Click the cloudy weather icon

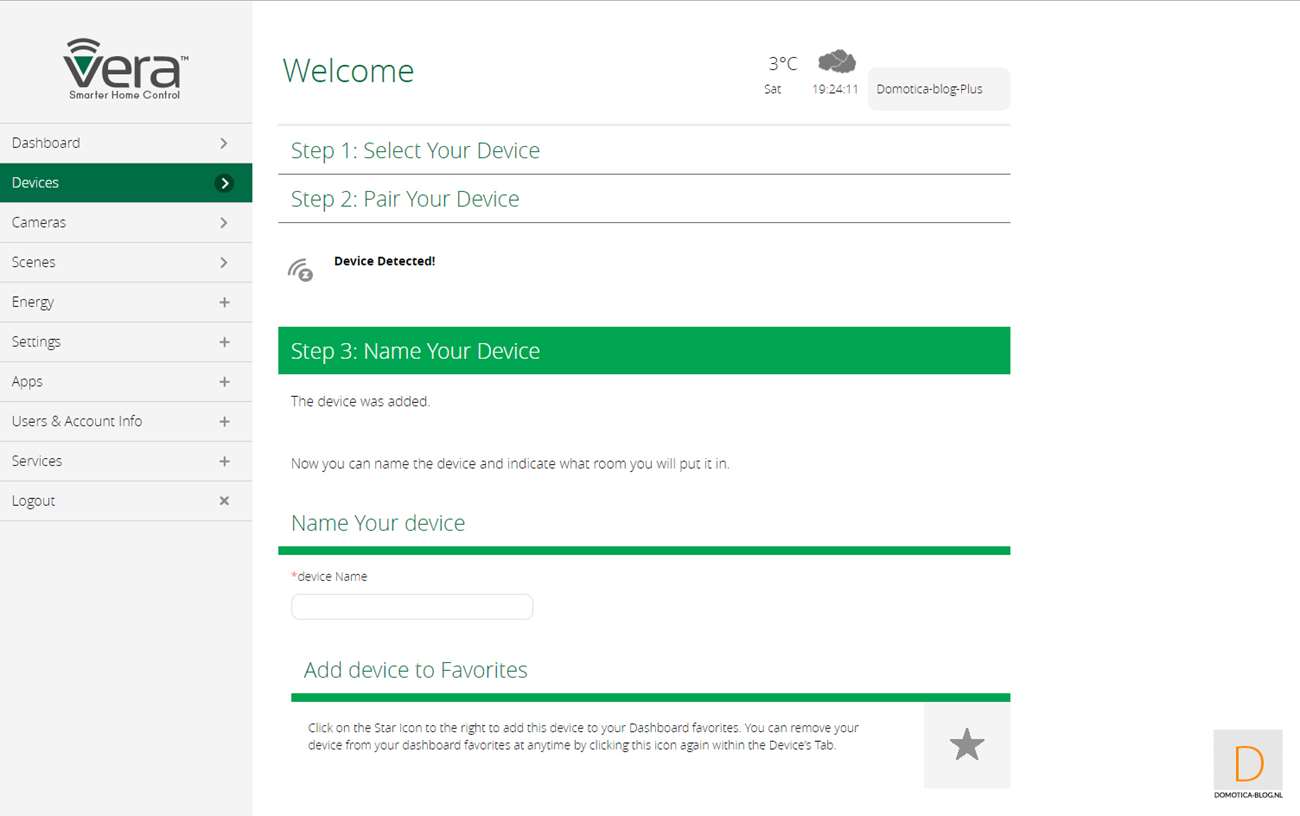tap(836, 62)
